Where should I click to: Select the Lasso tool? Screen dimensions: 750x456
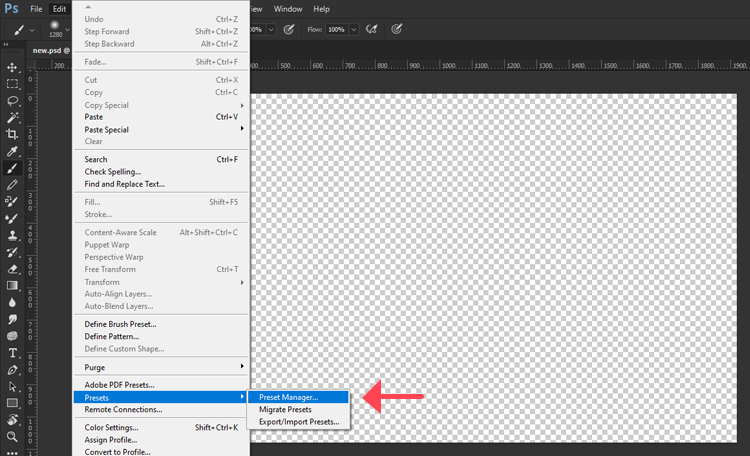pos(13,101)
